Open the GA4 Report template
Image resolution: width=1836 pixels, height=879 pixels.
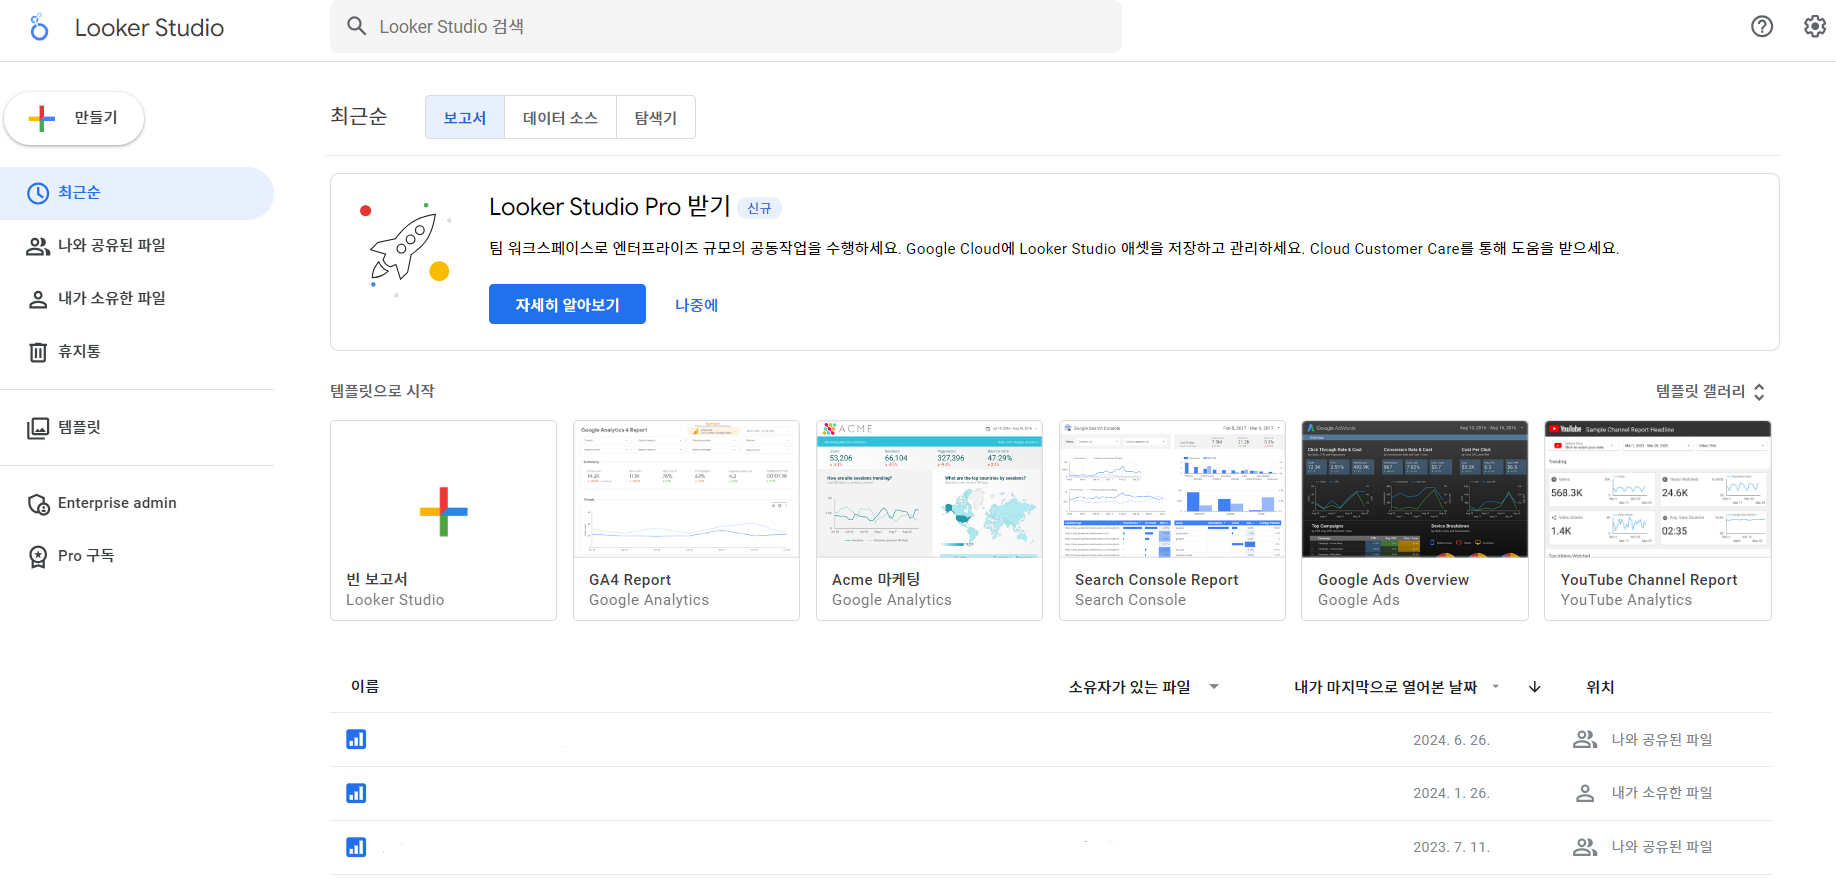(686, 520)
